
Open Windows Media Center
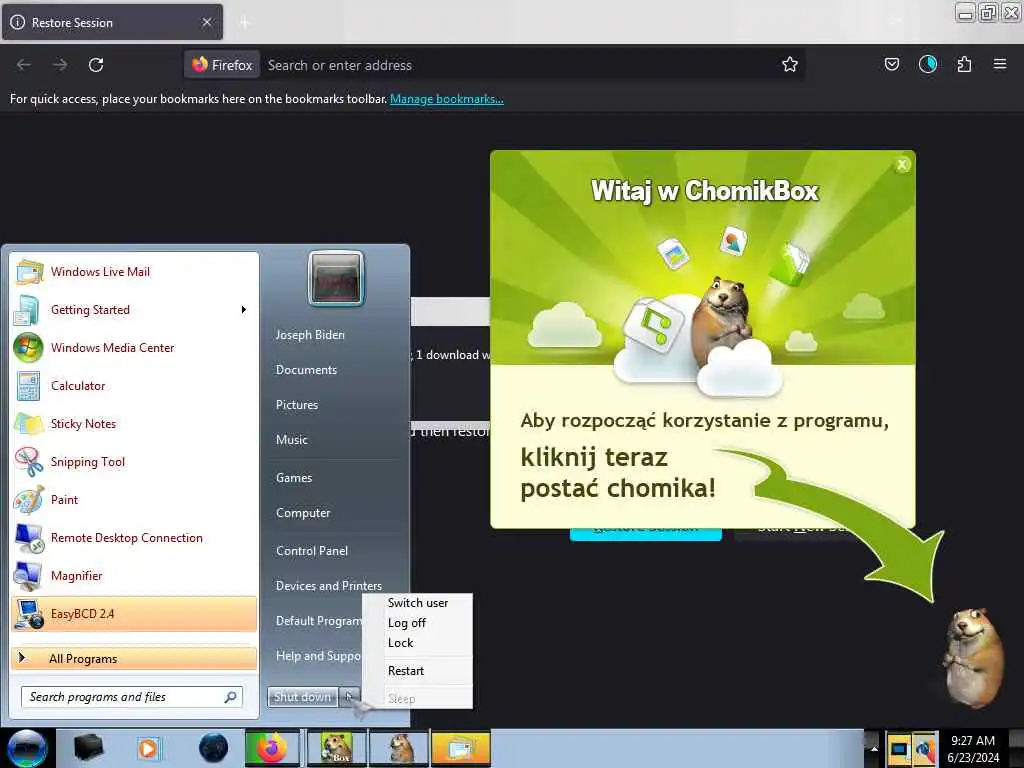point(134,347)
